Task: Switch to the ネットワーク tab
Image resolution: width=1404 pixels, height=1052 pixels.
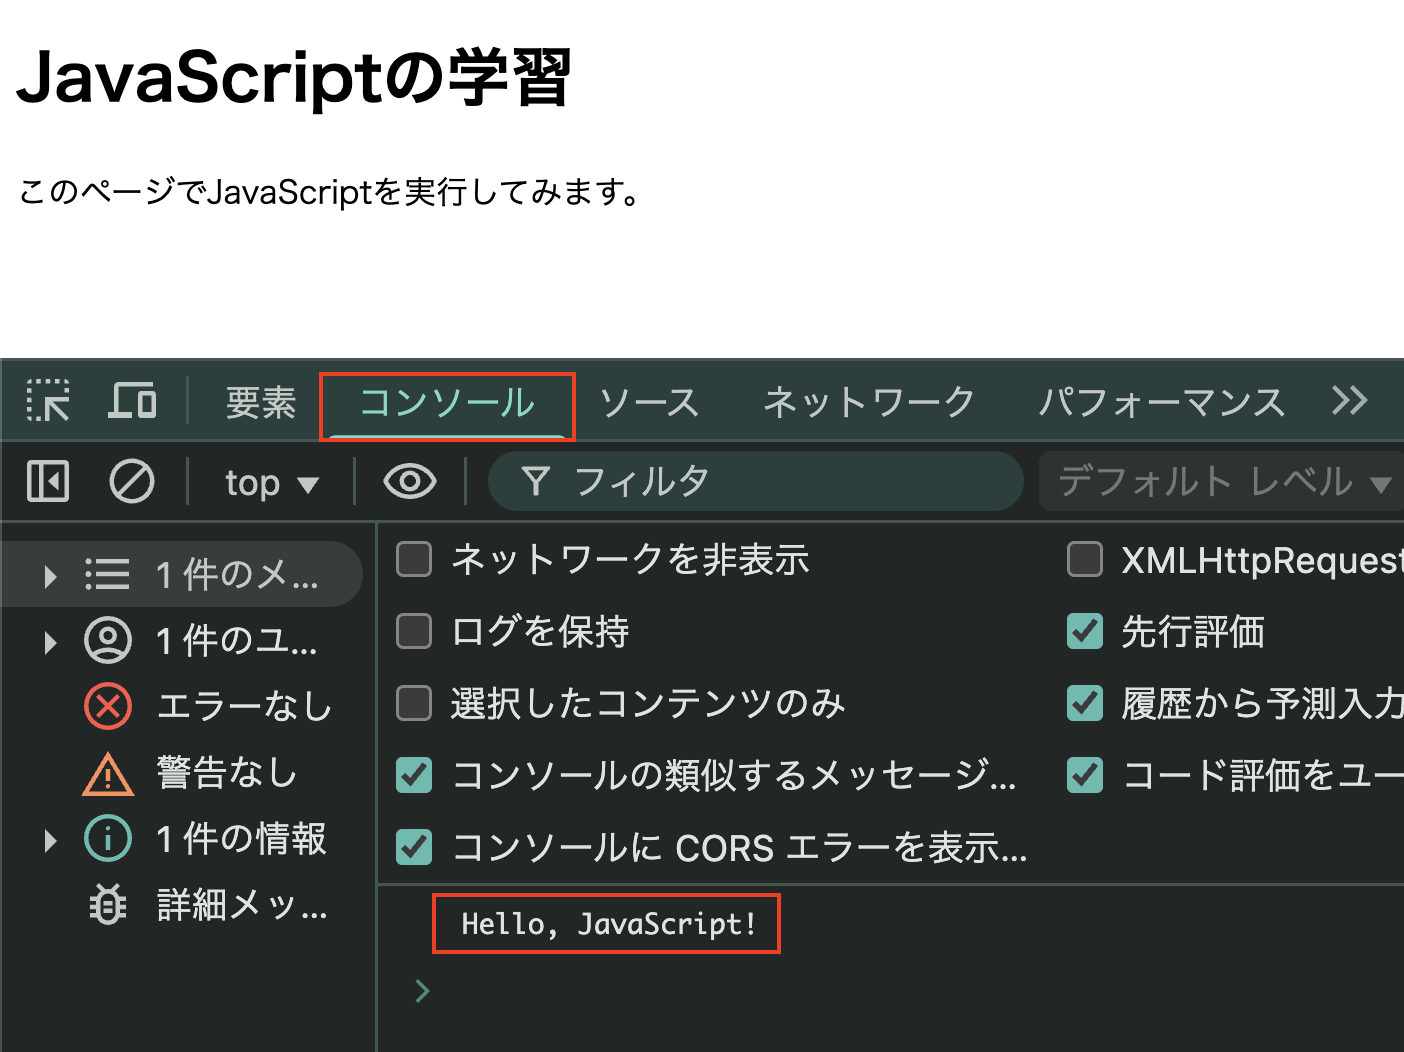Action: coord(868,402)
